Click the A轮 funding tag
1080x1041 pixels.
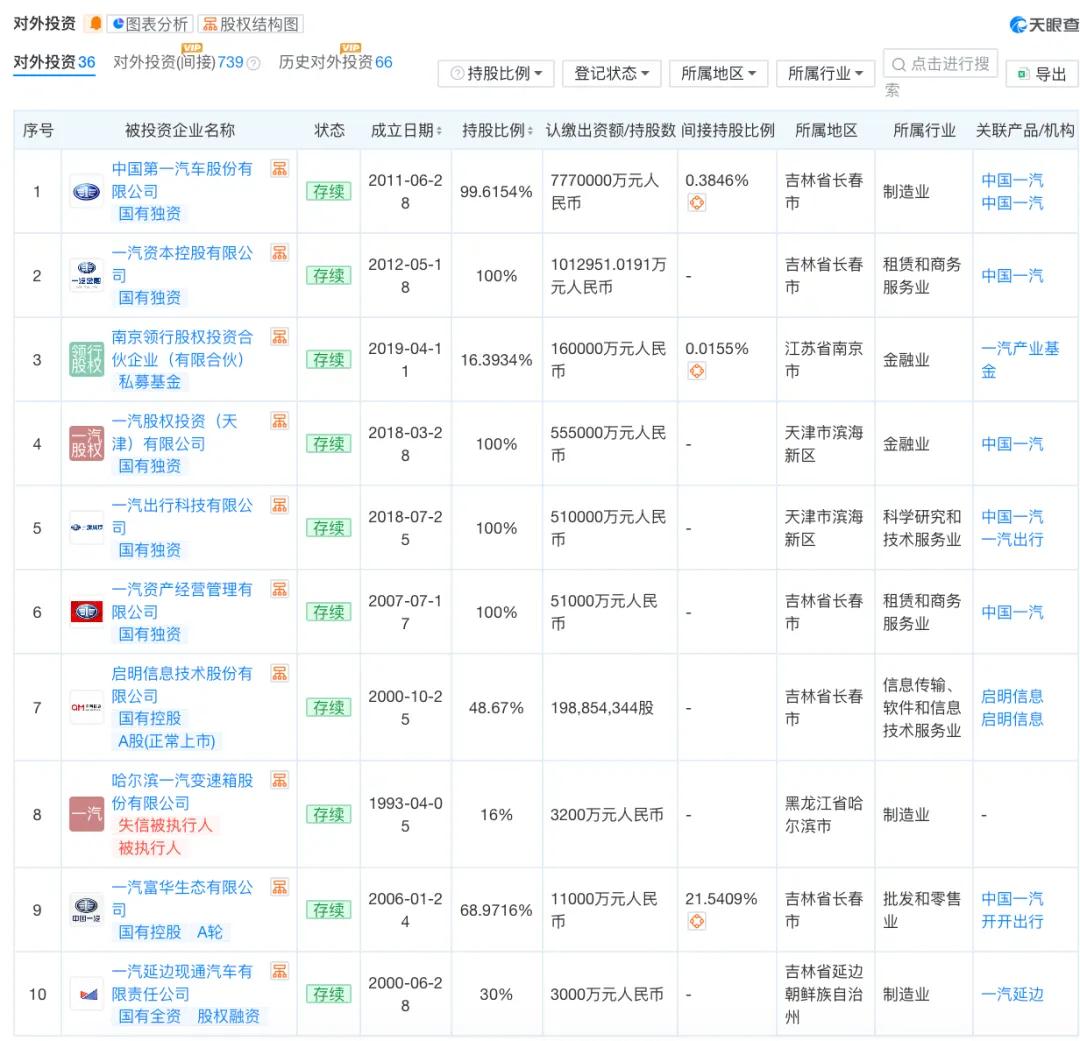[x=210, y=932]
